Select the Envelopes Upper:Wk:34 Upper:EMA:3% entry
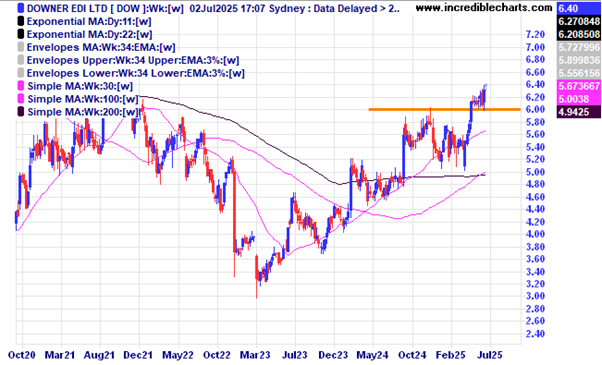Viewport: 602px width, 365px height. coord(133,60)
